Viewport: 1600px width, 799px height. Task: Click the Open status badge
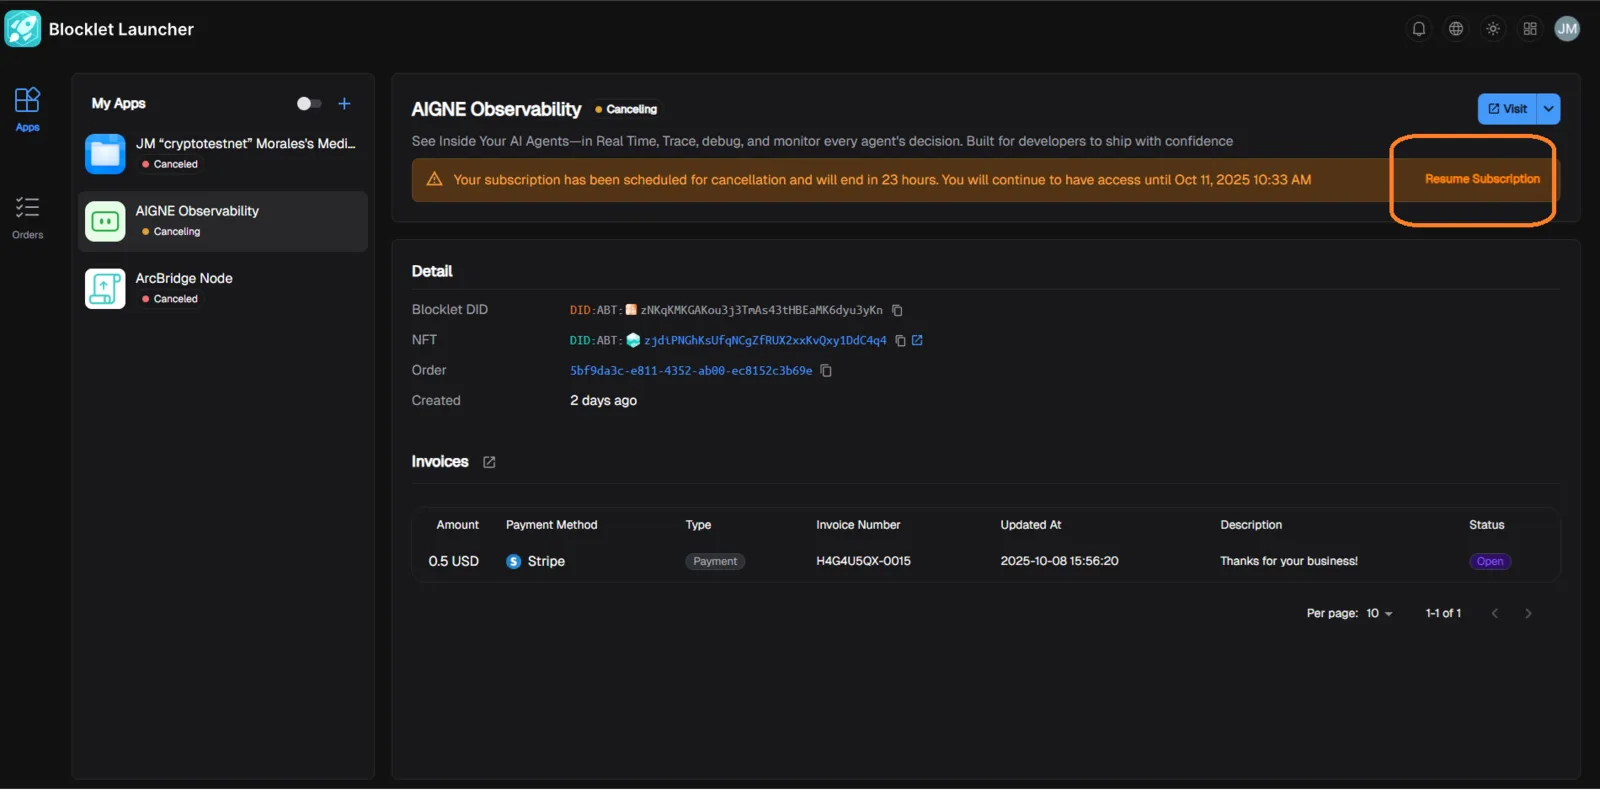coord(1490,562)
